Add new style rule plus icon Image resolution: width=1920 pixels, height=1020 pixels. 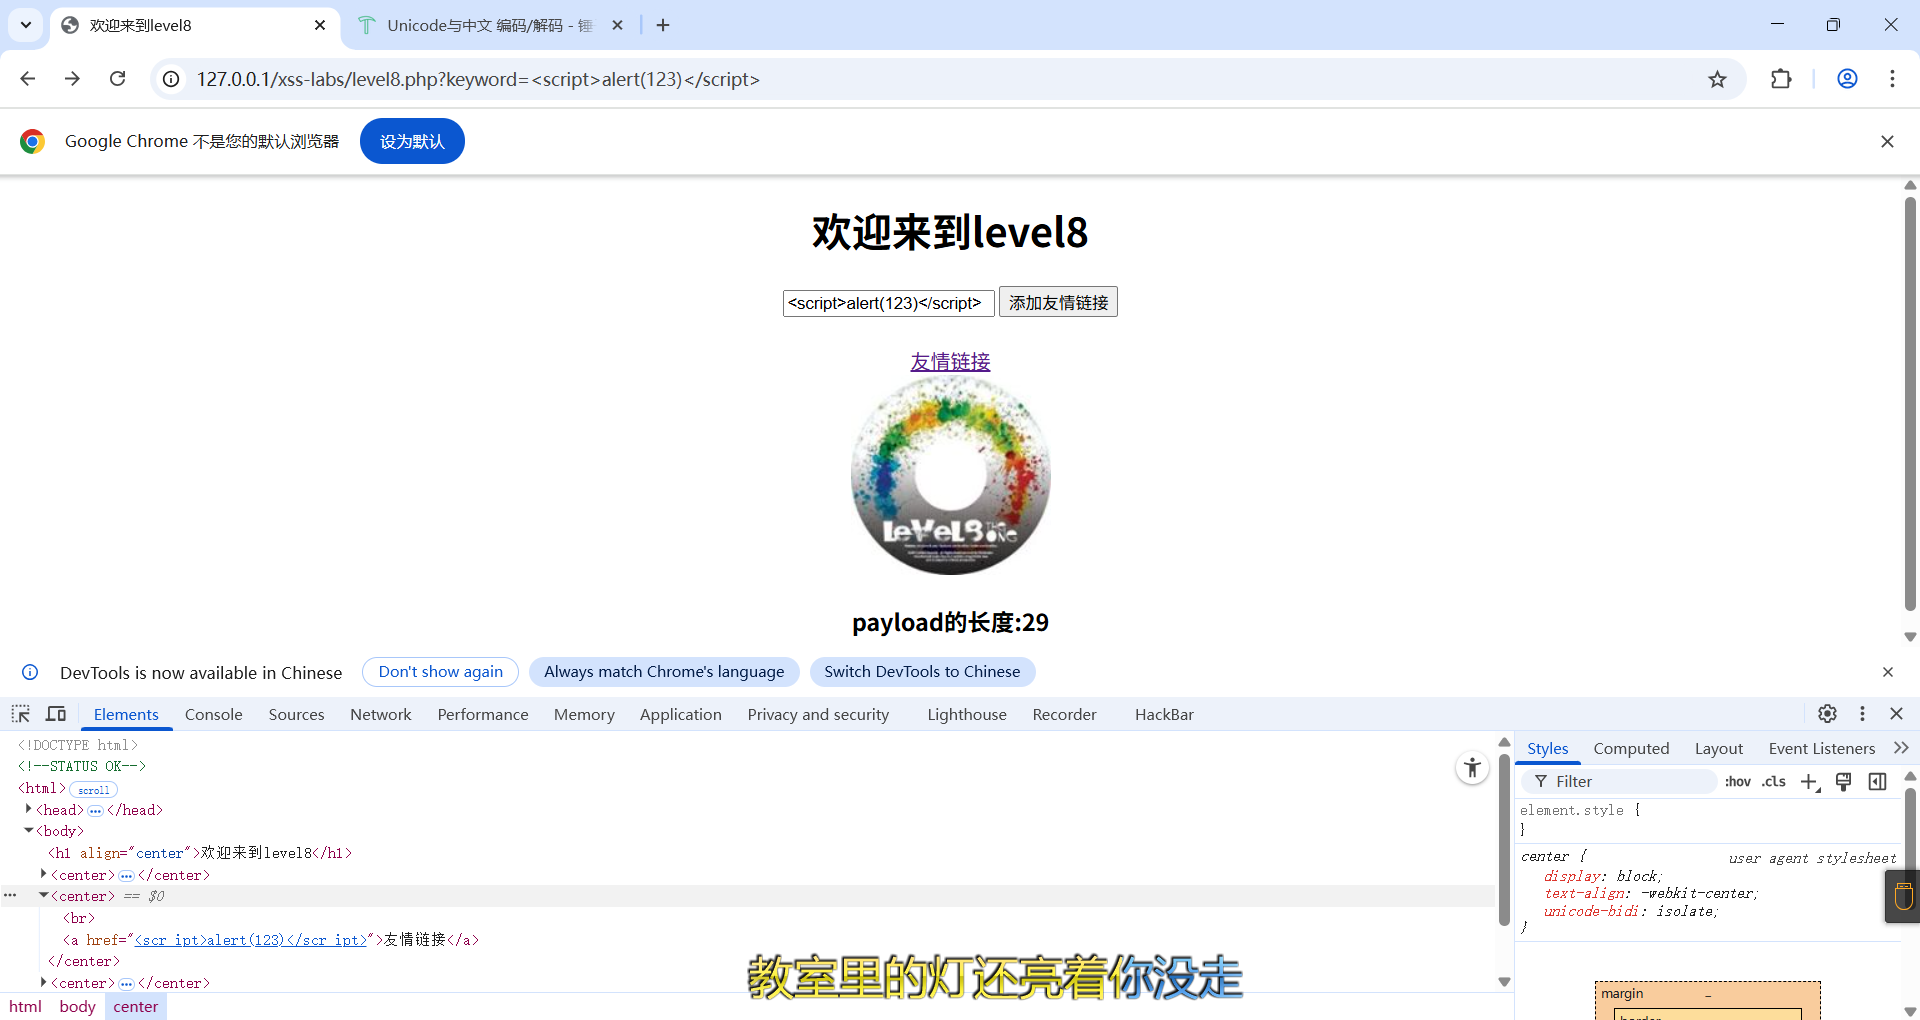tap(1810, 782)
